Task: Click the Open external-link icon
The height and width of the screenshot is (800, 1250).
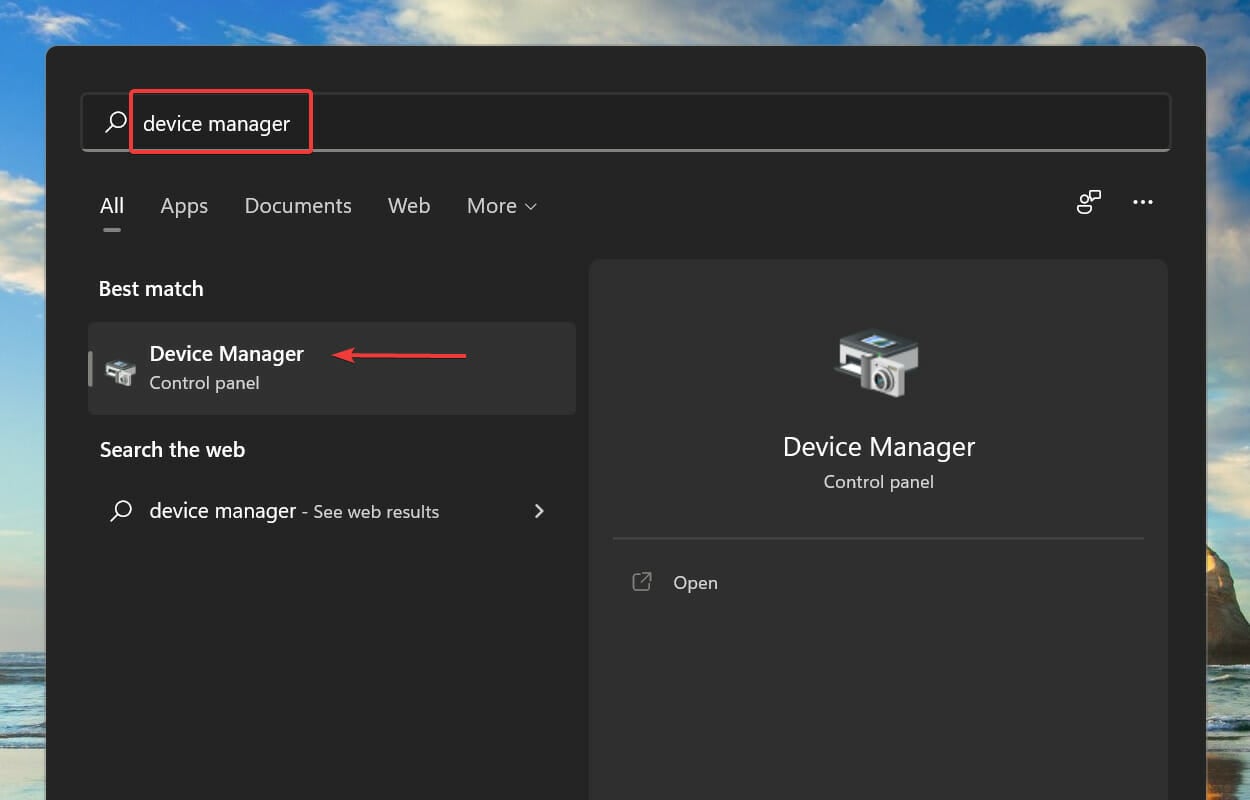Action: [x=642, y=582]
